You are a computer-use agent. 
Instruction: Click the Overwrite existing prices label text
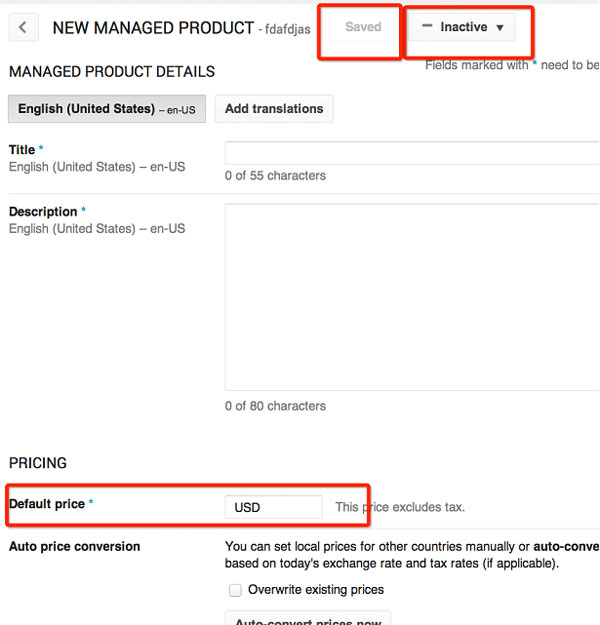click(x=315, y=590)
